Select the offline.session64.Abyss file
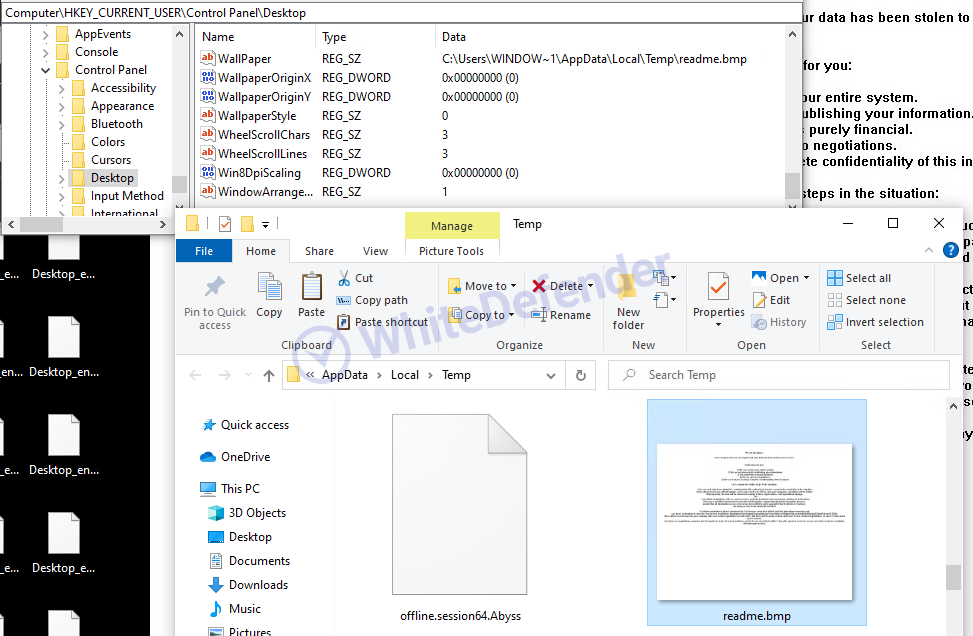Screen dimensions: 973x636 point(460,516)
